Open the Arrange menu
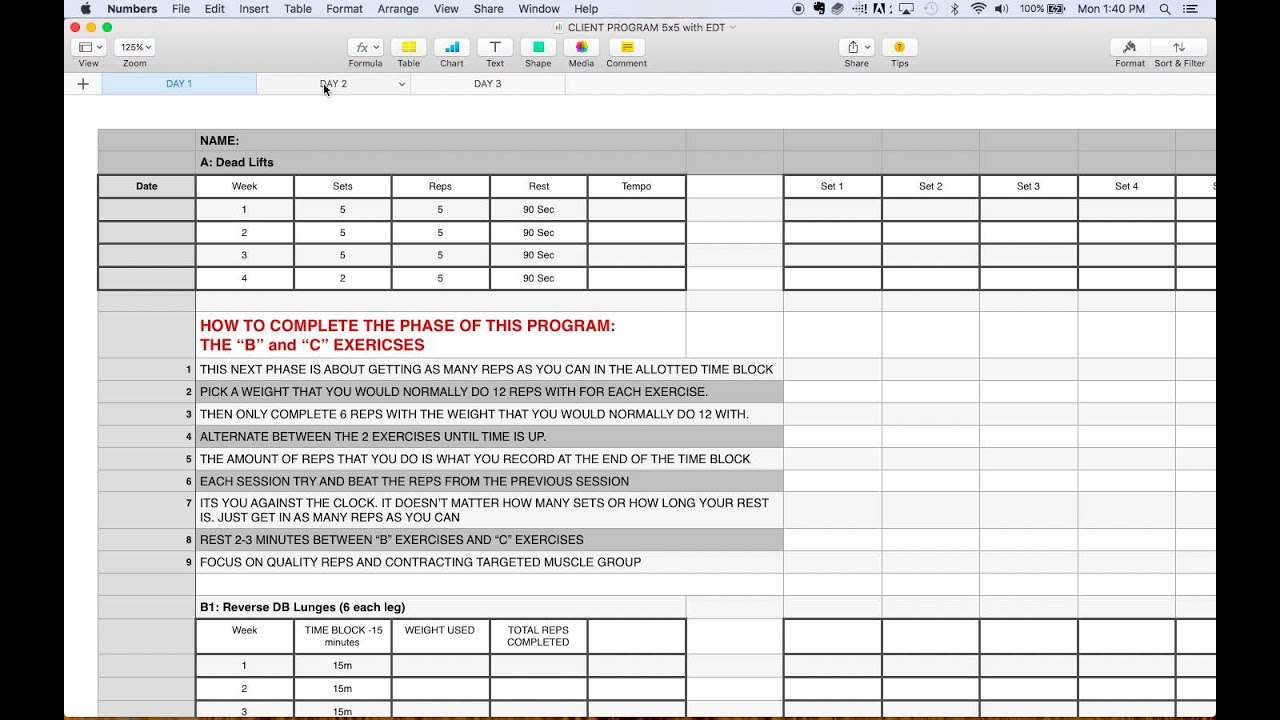The width and height of the screenshot is (1280, 720). click(399, 9)
